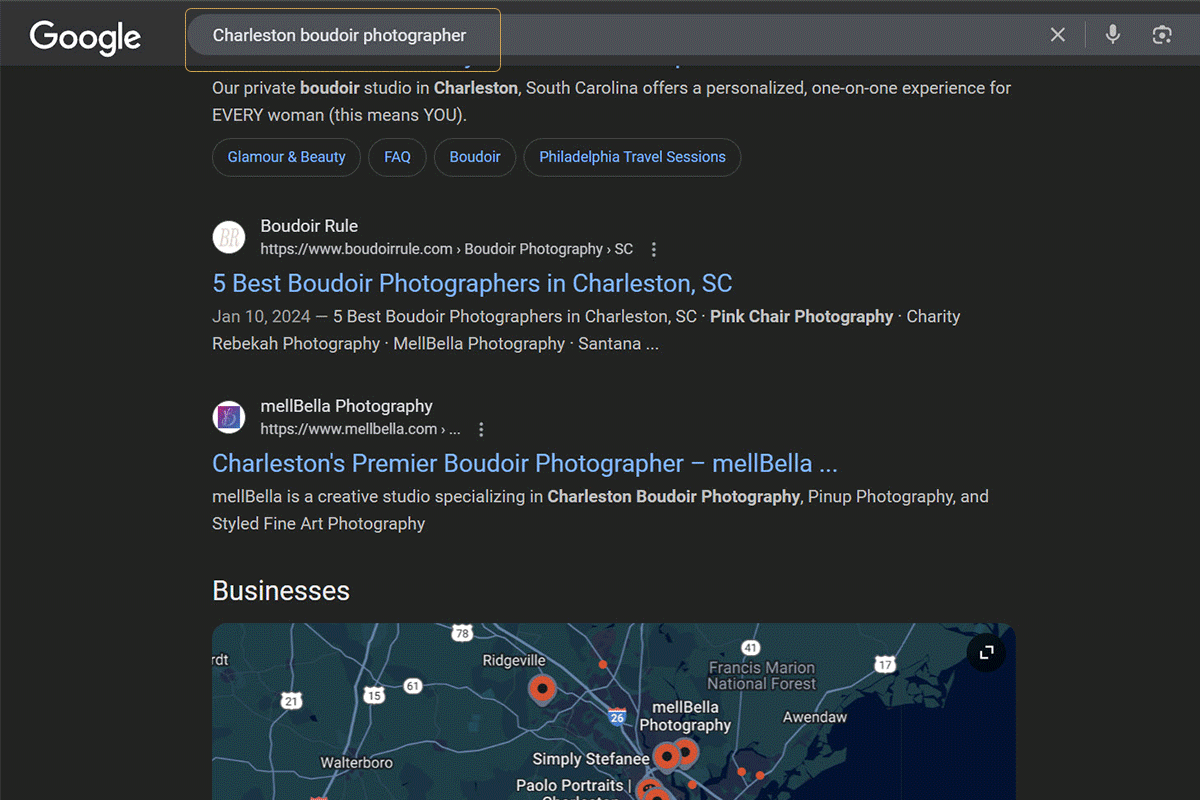
Task: Click the Google logo
Action: coord(85,37)
